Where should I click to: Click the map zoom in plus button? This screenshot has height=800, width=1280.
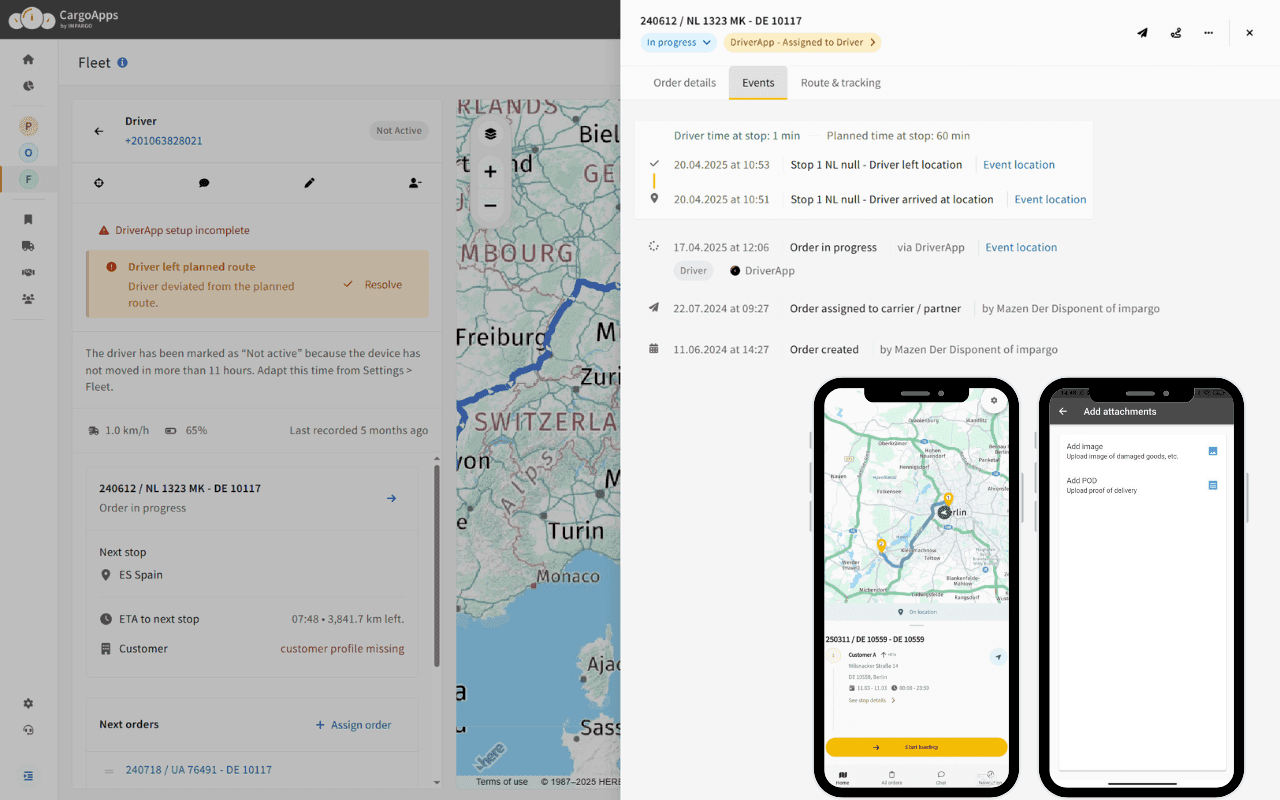tap(490, 171)
